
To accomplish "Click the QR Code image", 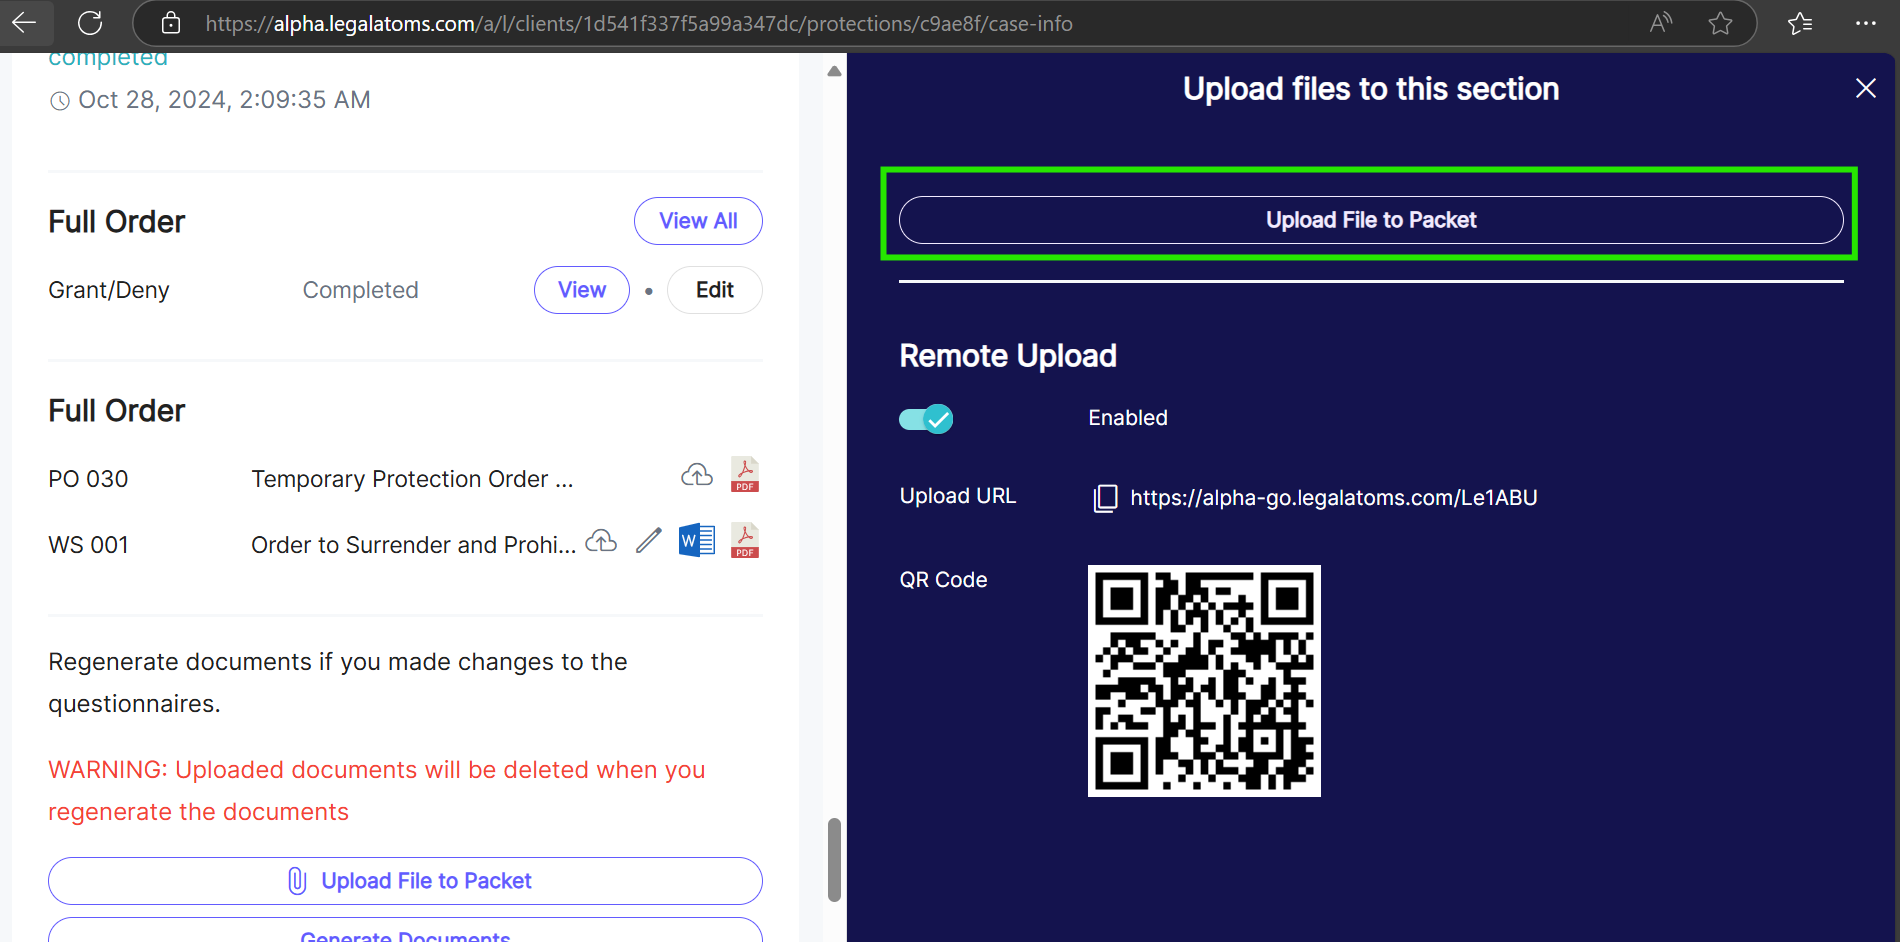I will click(x=1204, y=681).
